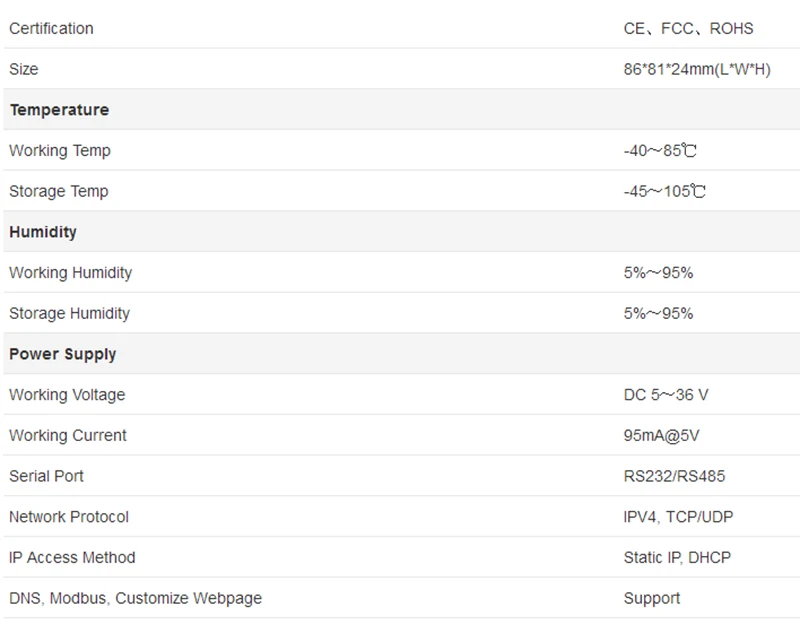Select the 95mA@5V current value
800x624 pixels.
(x=661, y=435)
